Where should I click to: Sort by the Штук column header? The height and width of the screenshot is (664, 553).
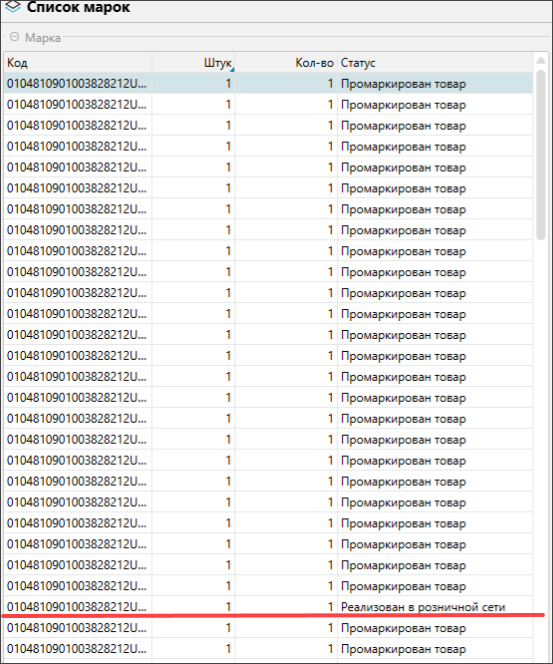[x=193, y=63]
